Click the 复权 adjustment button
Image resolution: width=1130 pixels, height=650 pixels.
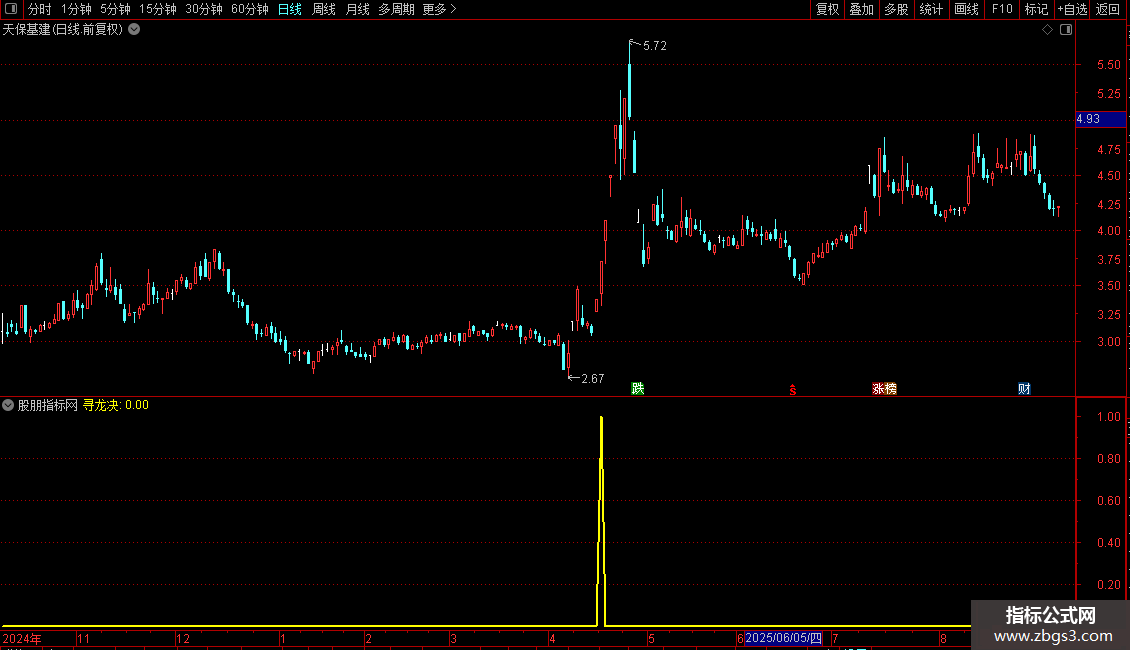pos(827,9)
